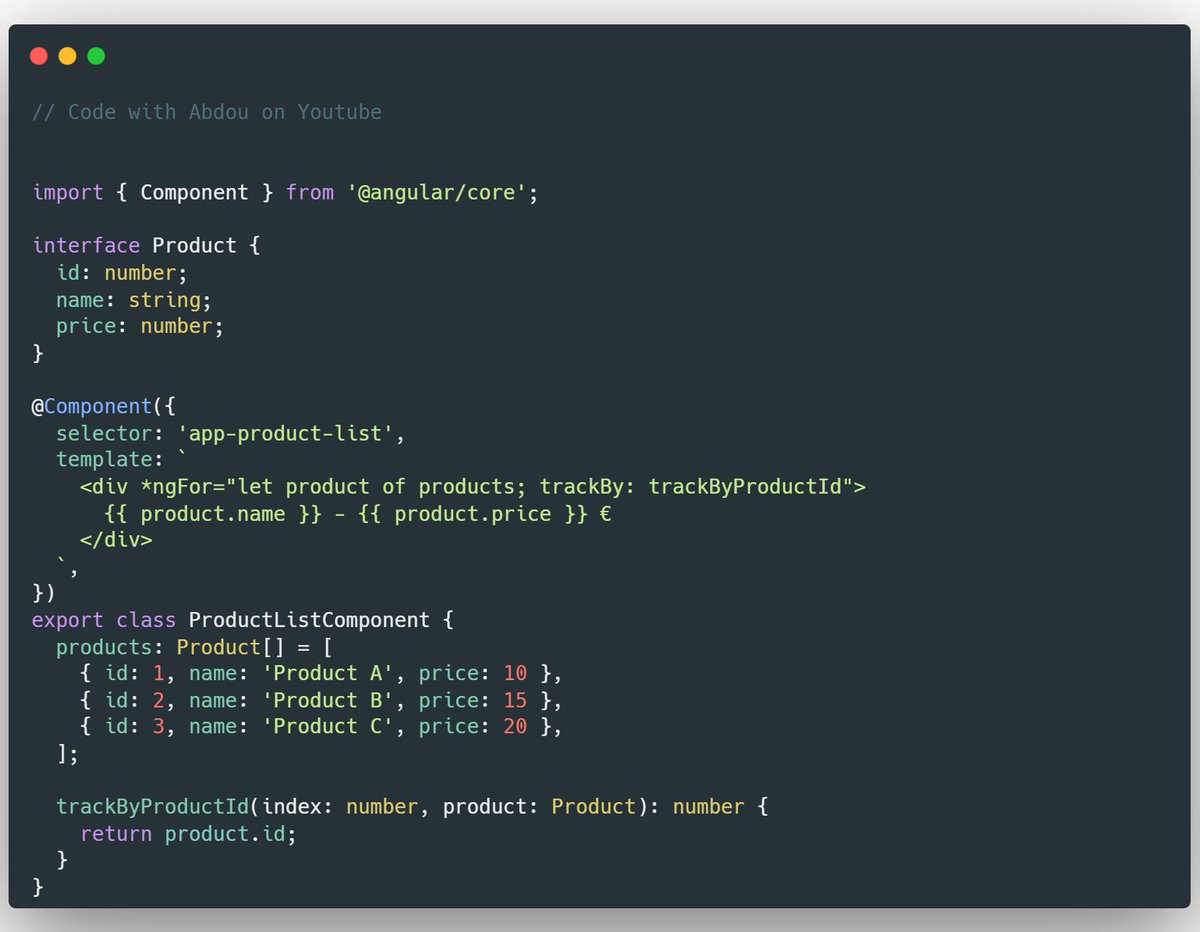
Task: Click the '@Component({' decorator
Action: 104,406
